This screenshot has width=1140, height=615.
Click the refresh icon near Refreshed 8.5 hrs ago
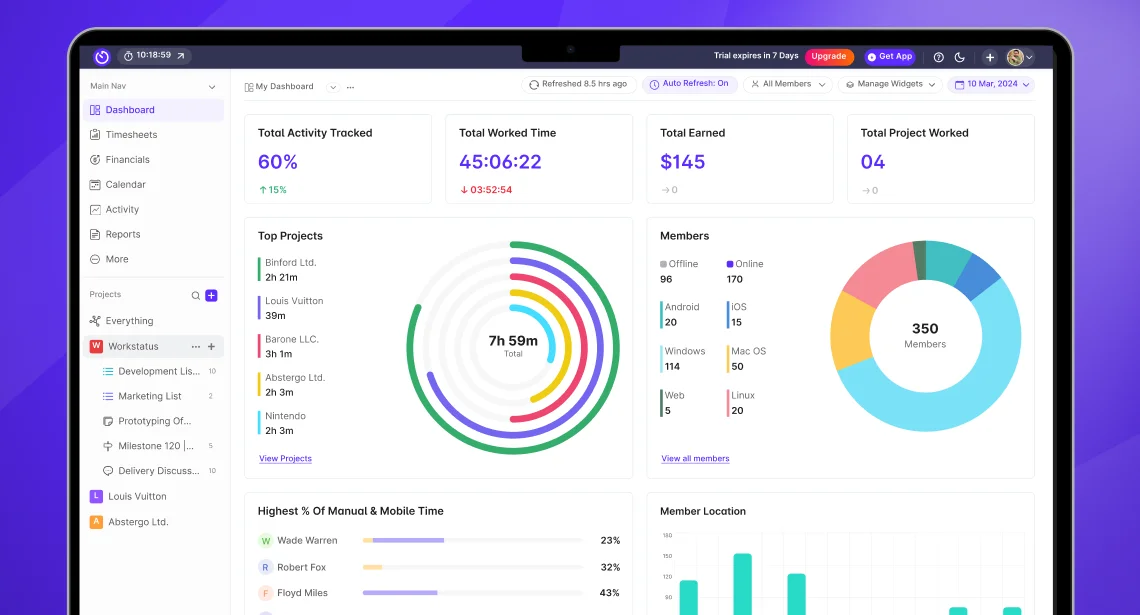click(533, 84)
